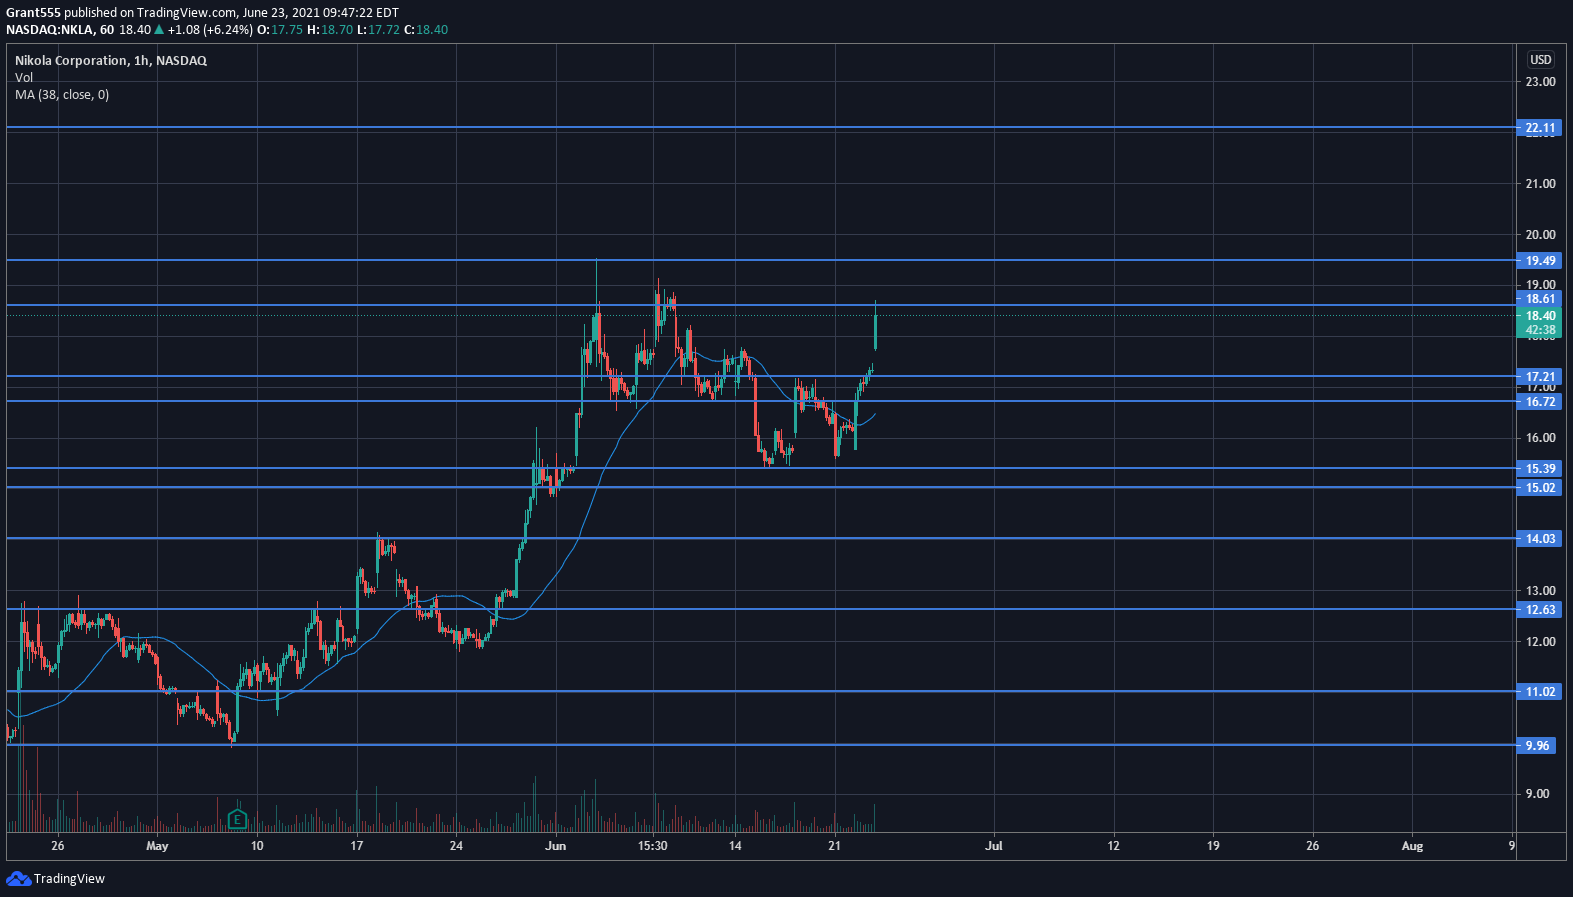The height and width of the screenshot is (897, 1573).
Task: Select the 9.96 price level label
Action: 1537,746
